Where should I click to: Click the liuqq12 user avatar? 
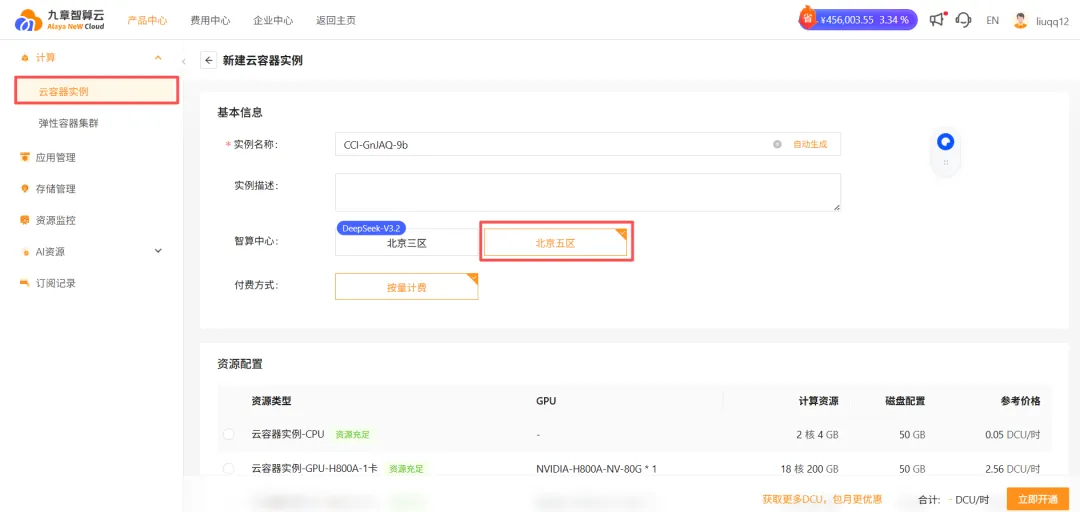1020,20
